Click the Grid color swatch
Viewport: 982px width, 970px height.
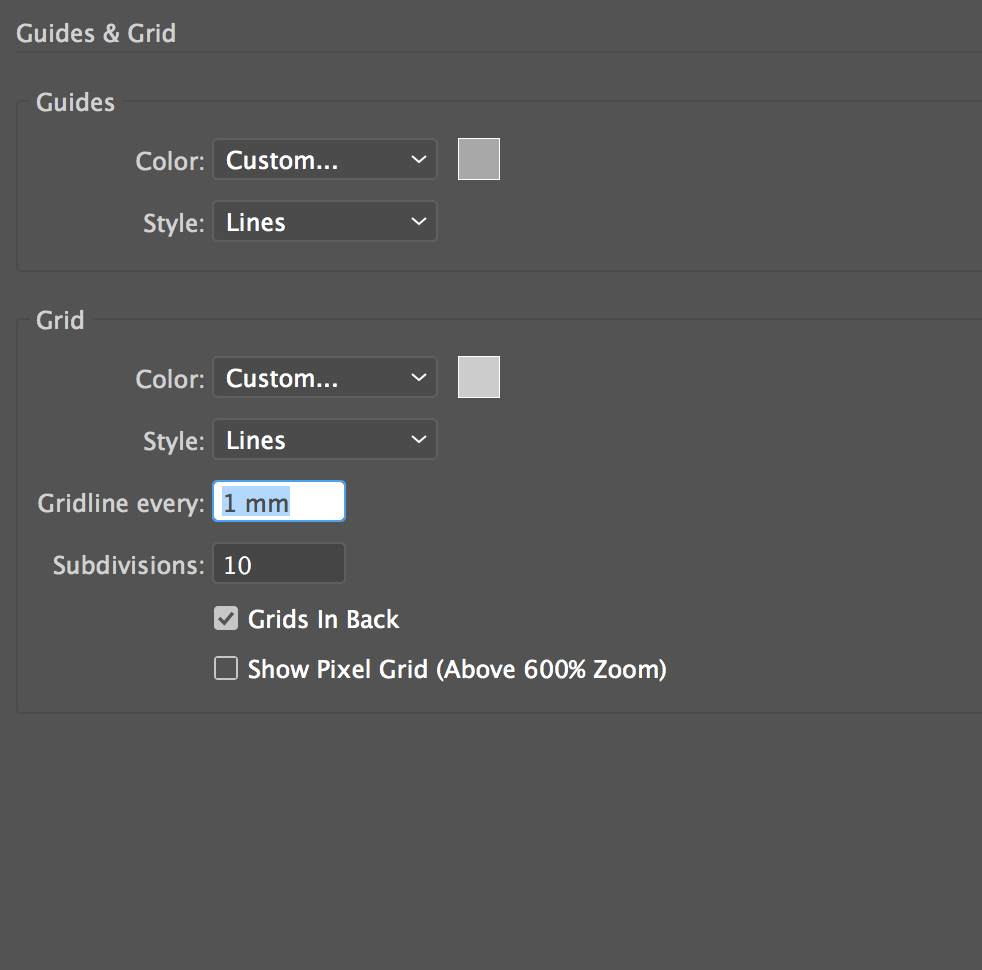(479, 377)
